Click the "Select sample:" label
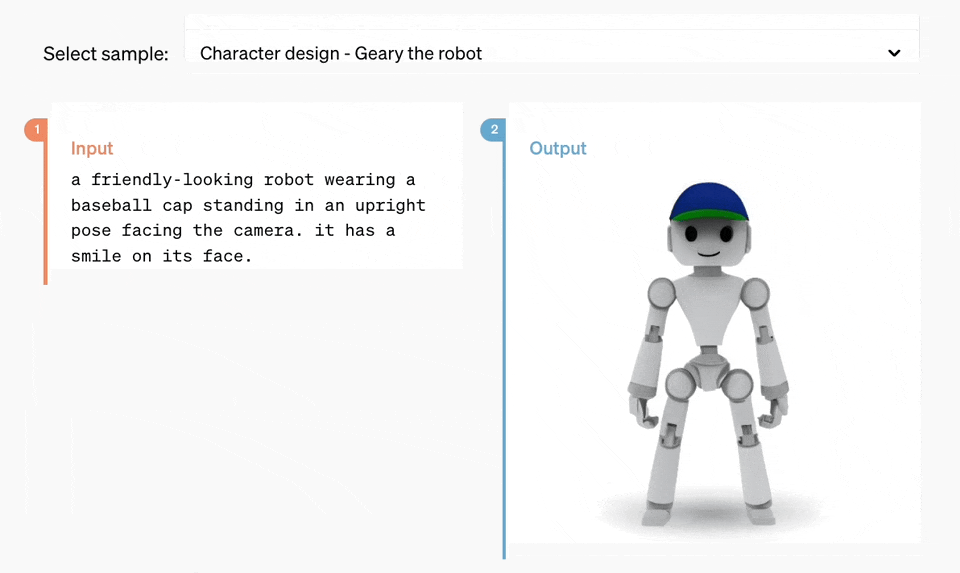The width and height of the screenshot is (960, 573). pyautogui.click(x=106, y=54)
